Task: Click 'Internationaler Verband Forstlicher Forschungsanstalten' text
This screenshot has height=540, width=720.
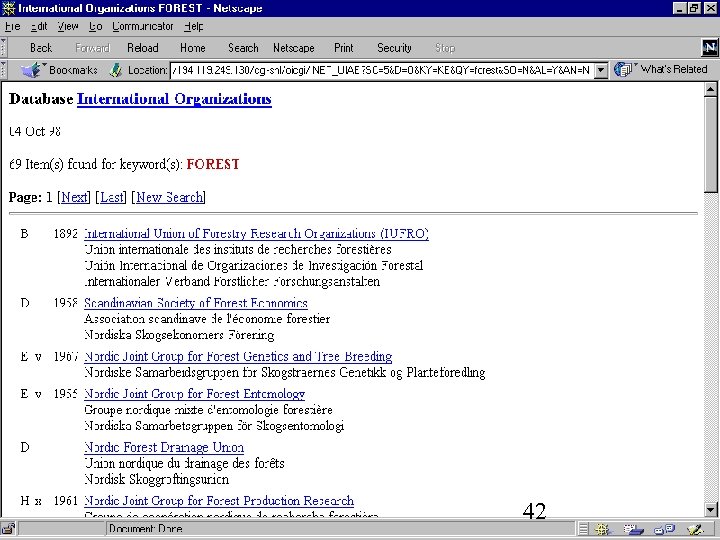Action: click(x=232, y=281)
